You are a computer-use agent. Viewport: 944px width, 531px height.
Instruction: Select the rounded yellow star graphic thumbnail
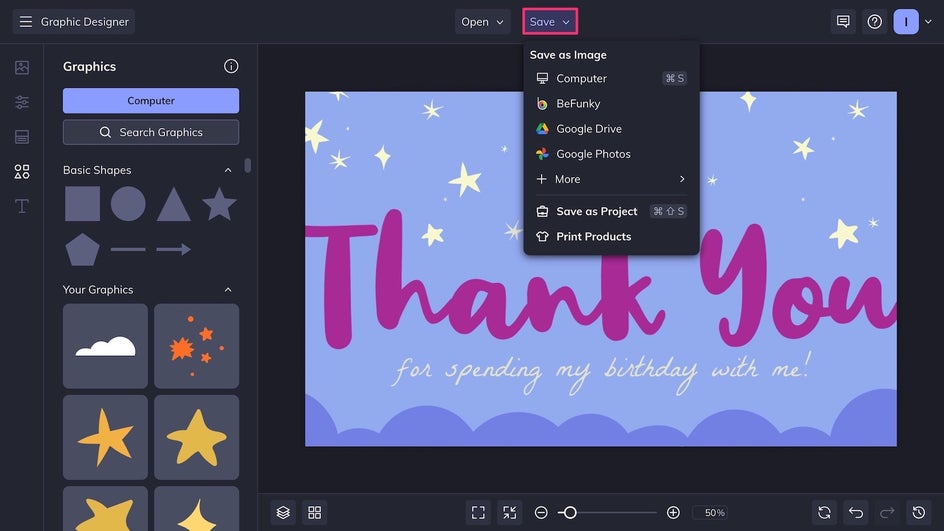tap(197, 438)
